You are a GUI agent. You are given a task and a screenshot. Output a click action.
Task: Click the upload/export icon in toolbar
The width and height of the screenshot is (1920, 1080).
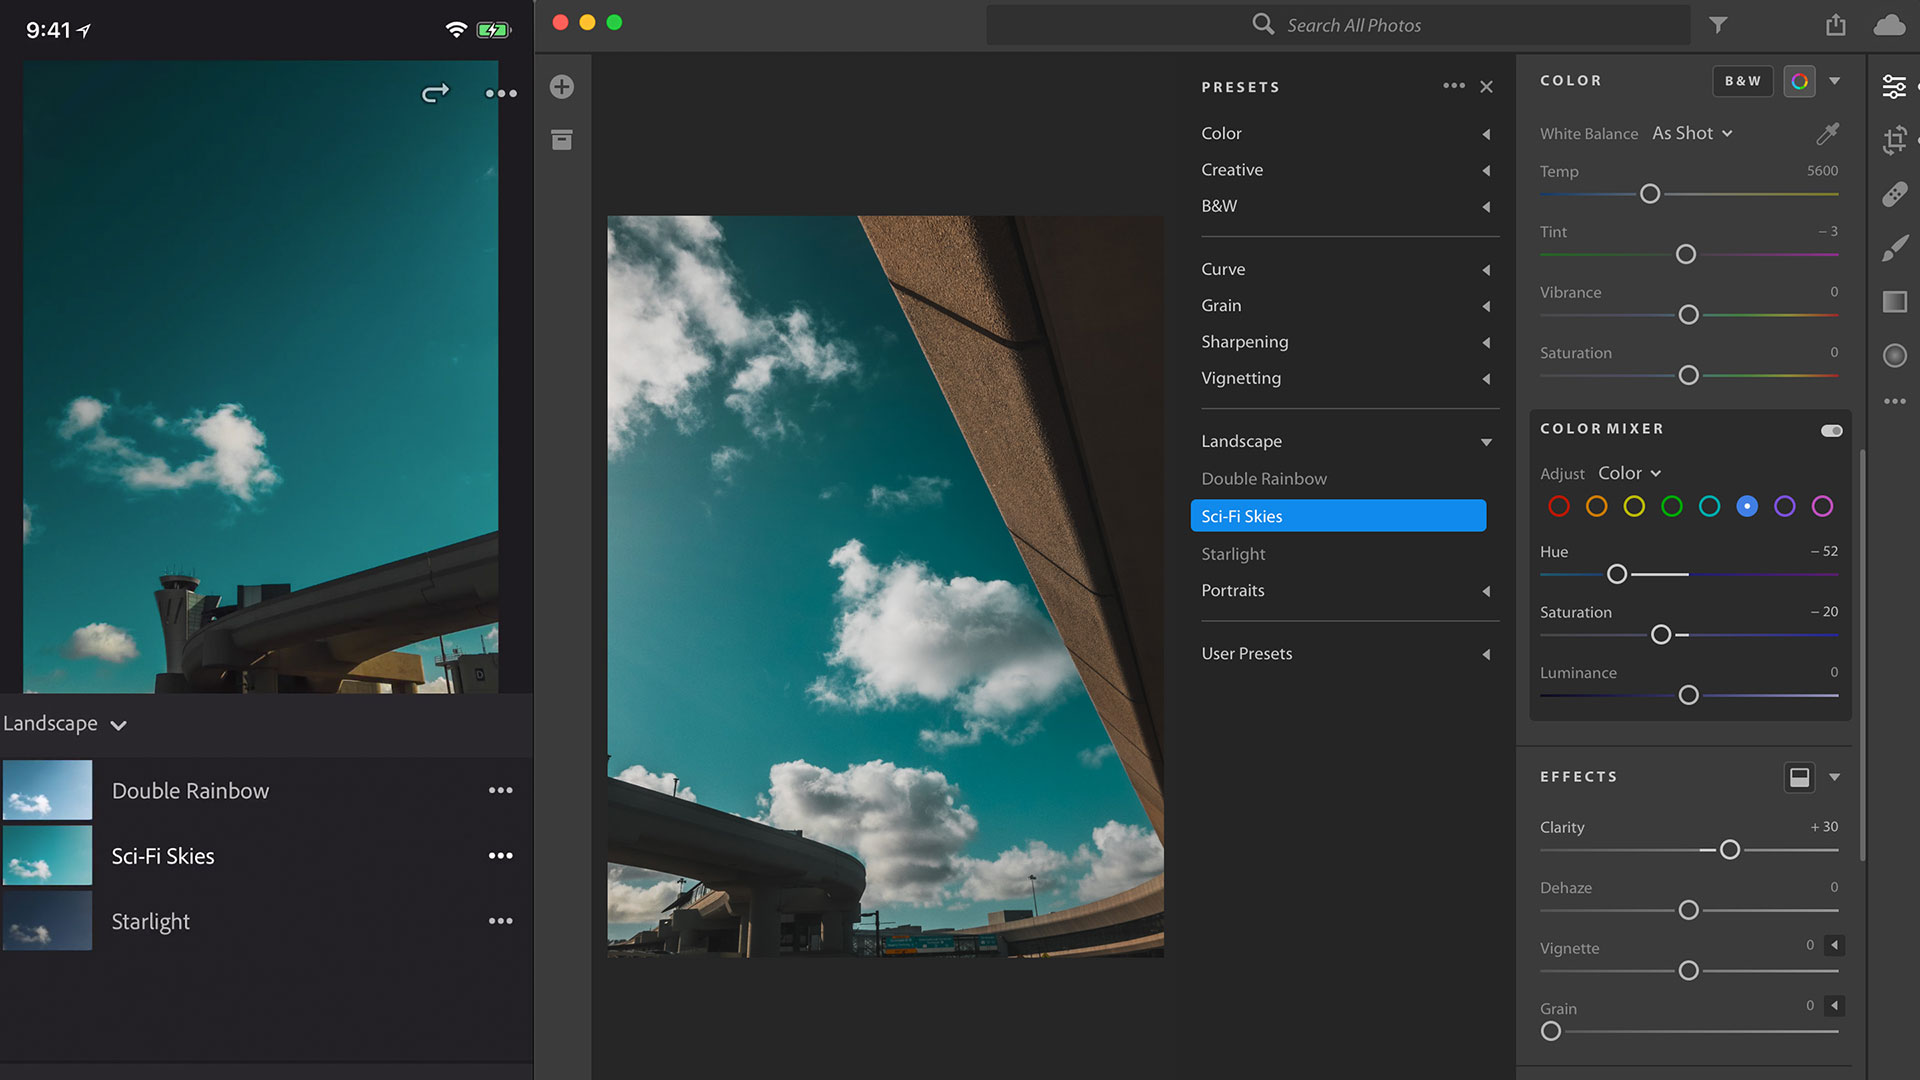point(1836,24)
